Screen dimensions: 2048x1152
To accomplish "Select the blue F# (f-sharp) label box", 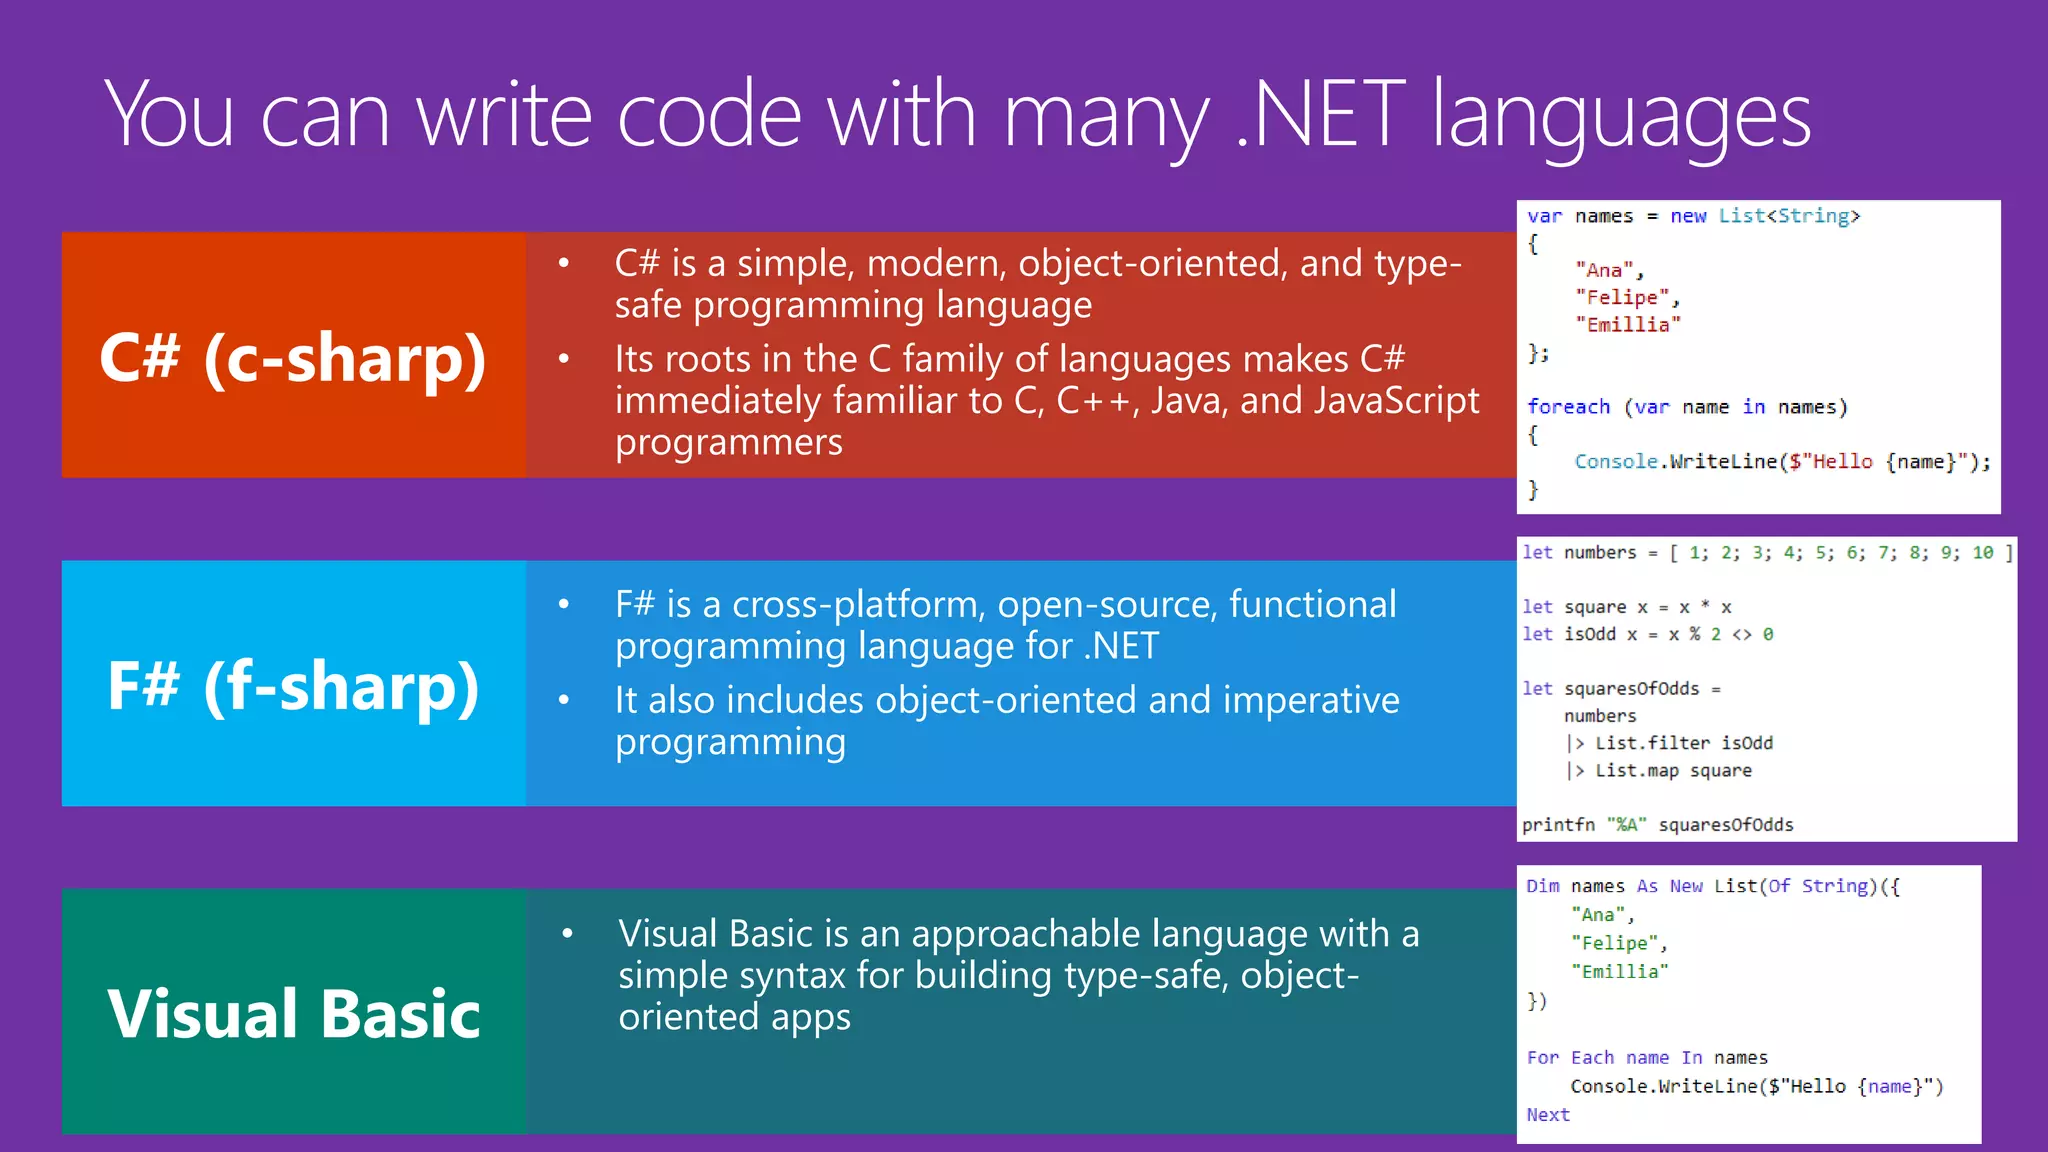I will point(293,684).
